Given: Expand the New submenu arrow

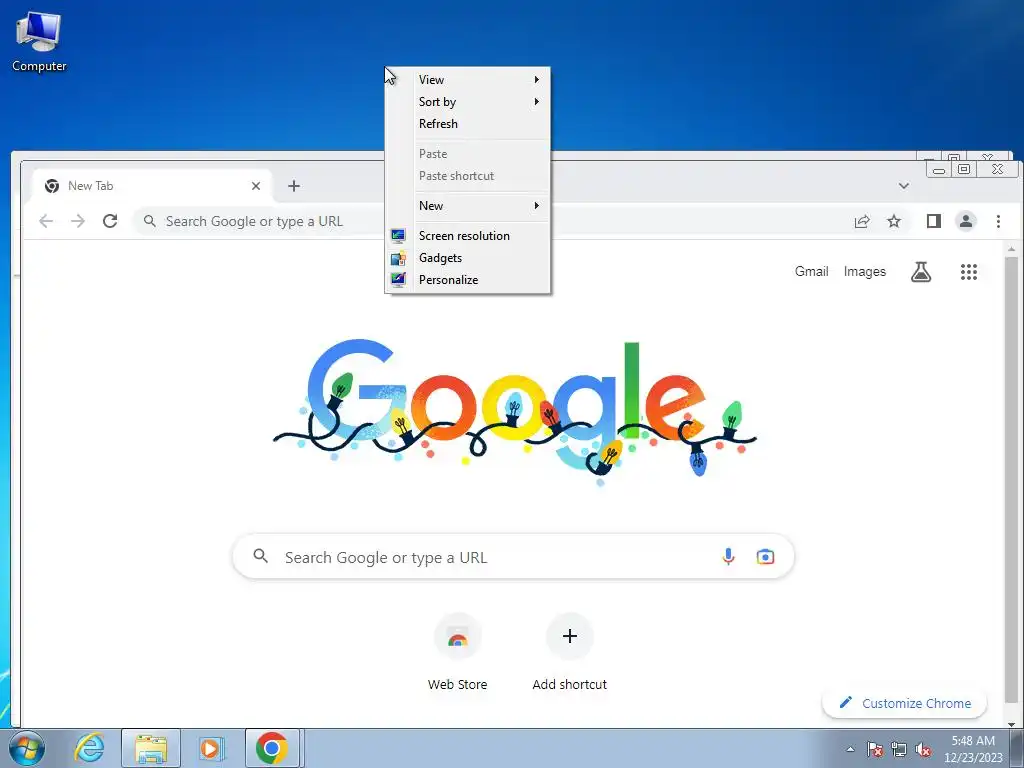Looking at the screenshot, I should click(537, 206).
